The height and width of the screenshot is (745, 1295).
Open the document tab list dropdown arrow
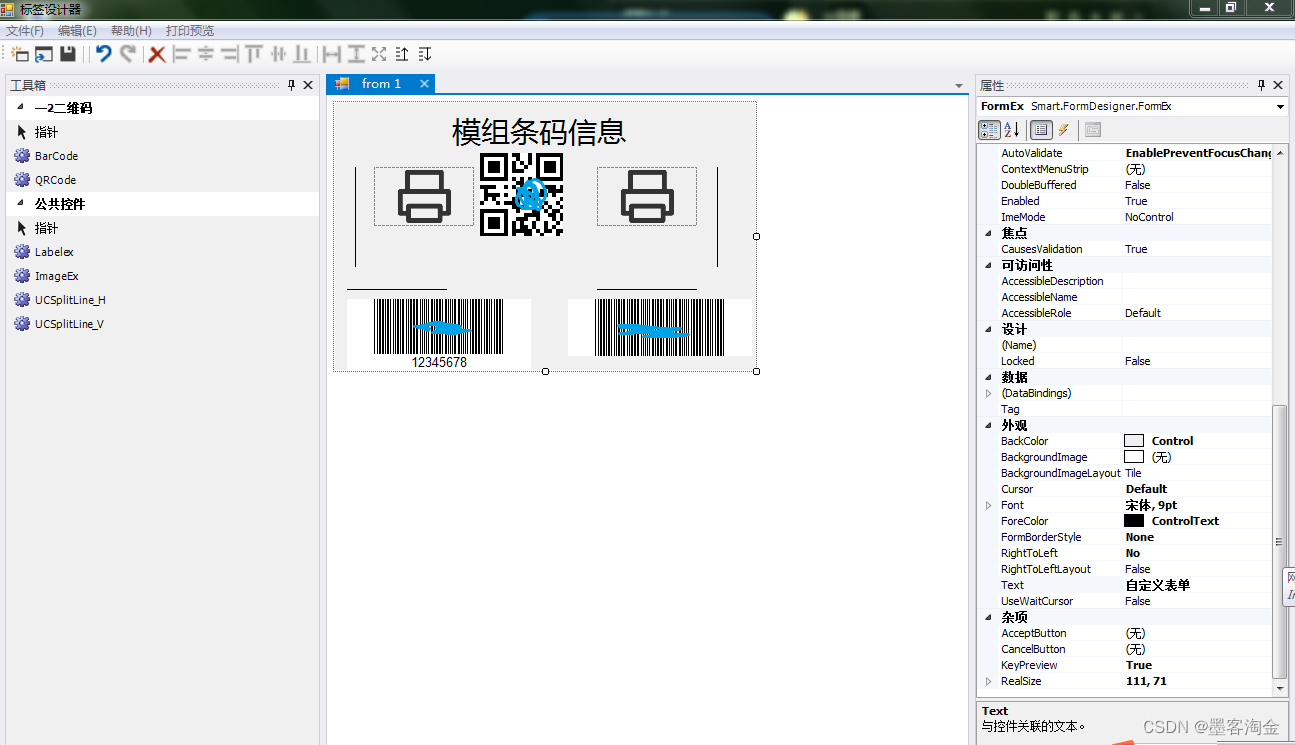(x=959, y=87)
